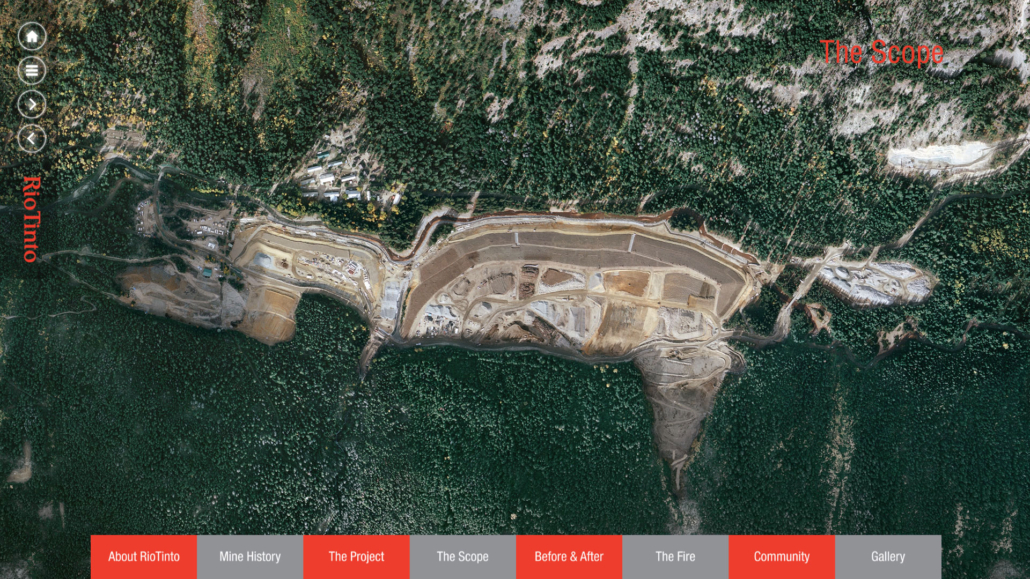Click the large central excavation pit on map
1030x579 pixels.
(x=570, y=290)
